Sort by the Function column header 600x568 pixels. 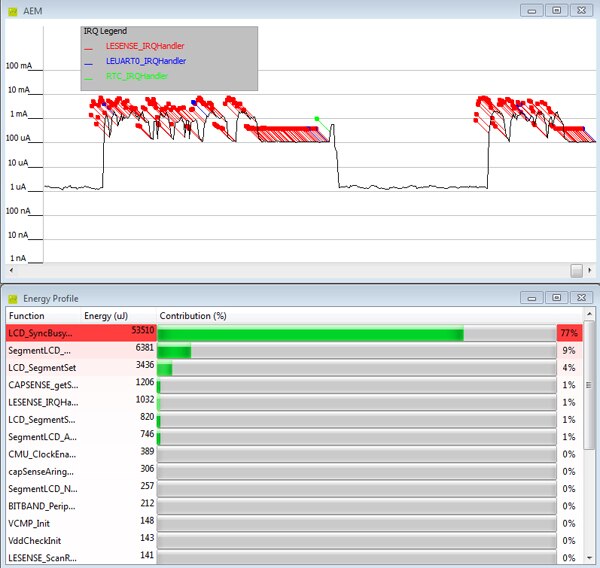point(27,316)
